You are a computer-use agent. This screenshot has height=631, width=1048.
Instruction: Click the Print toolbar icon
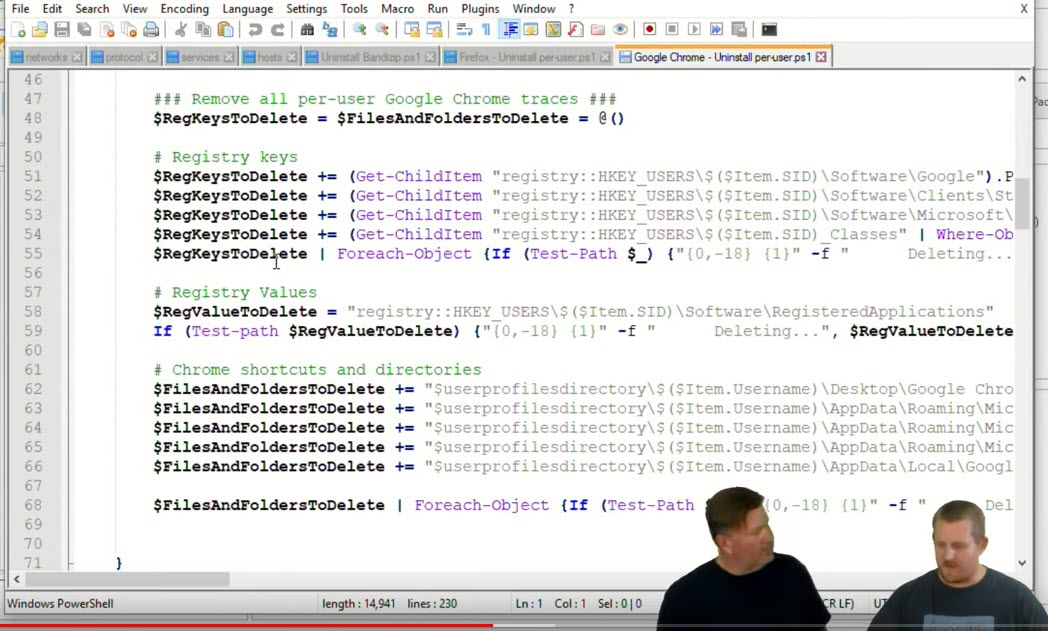coord(152,29)
